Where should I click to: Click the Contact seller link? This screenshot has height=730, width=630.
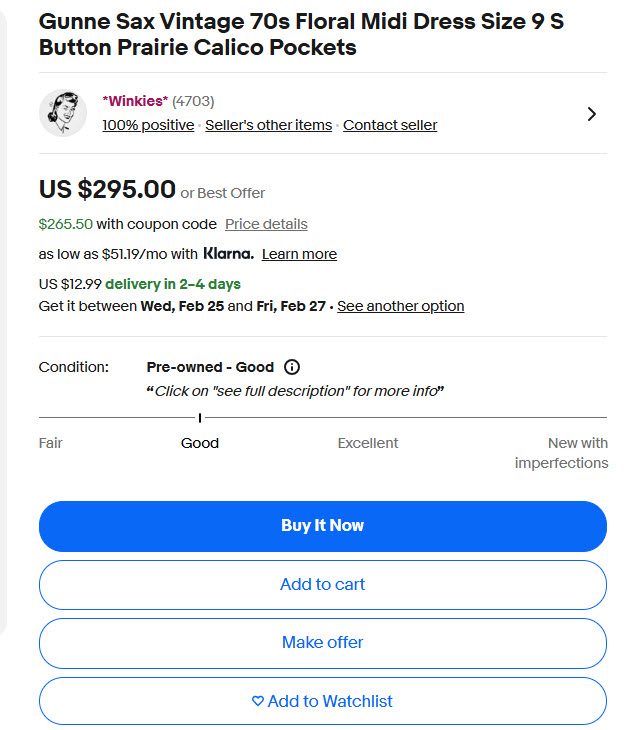tap(390, 125)
